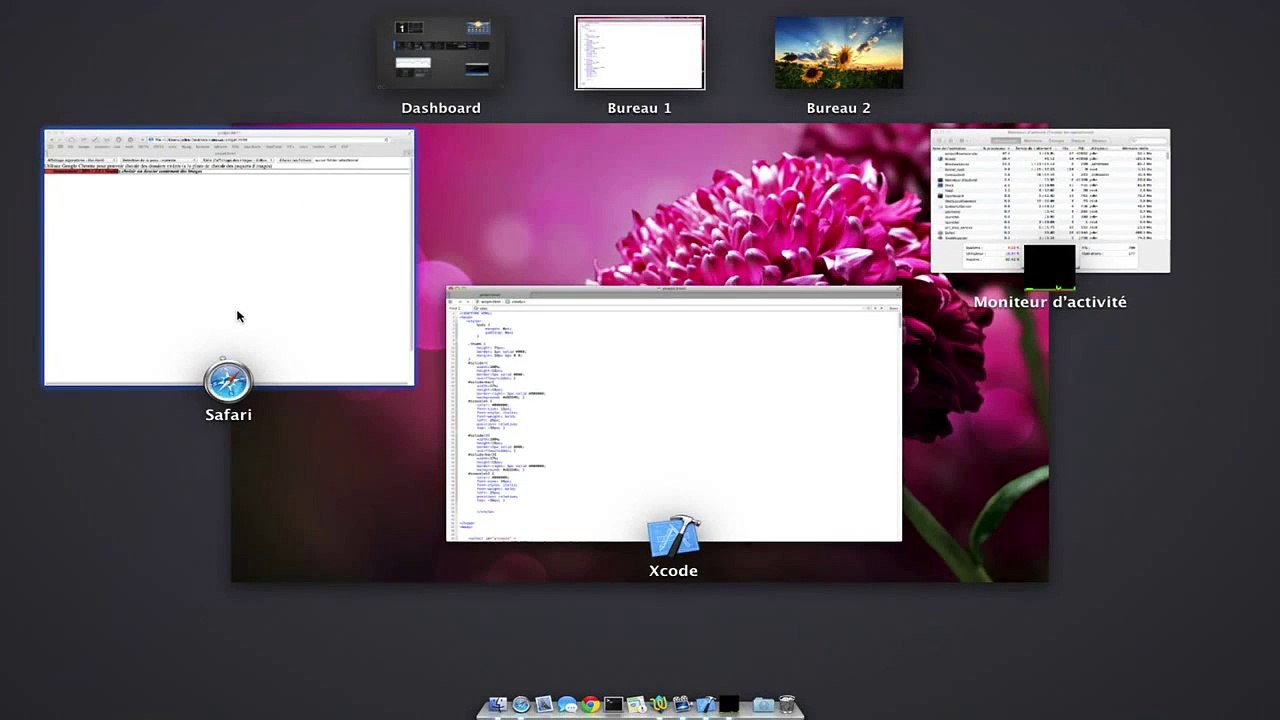
Task: Open Terminal from the Dock
Action: tap(614, 704)
